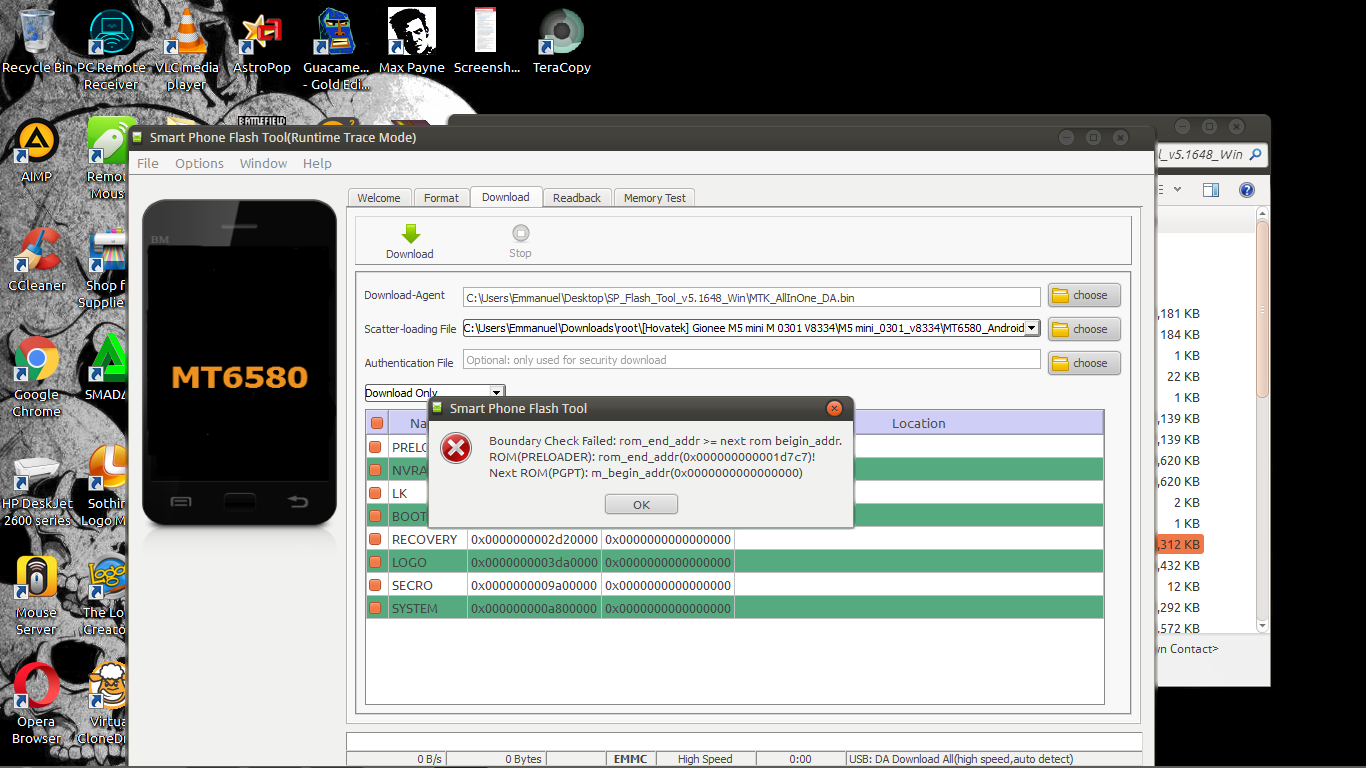Uncheck the SECRO partition checkbox
The image size is (1366, 768).
tap(376, 585)
